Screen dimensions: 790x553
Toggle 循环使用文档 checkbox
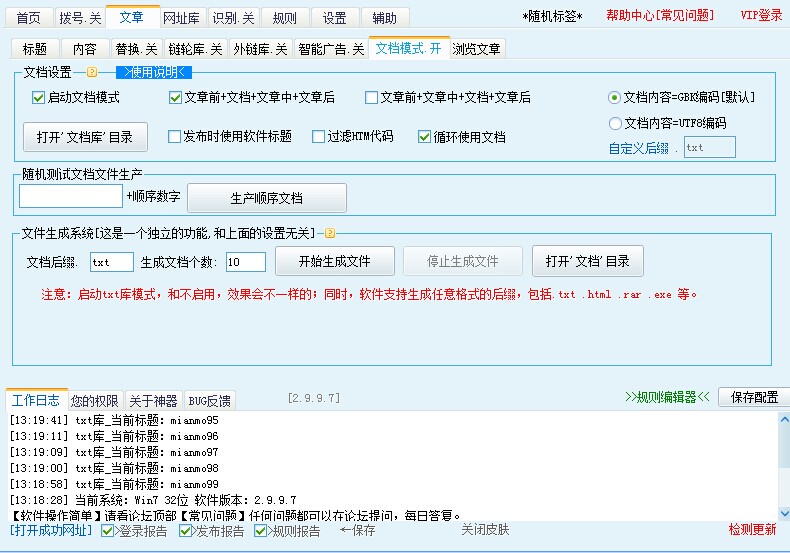[x=425, y=137]
